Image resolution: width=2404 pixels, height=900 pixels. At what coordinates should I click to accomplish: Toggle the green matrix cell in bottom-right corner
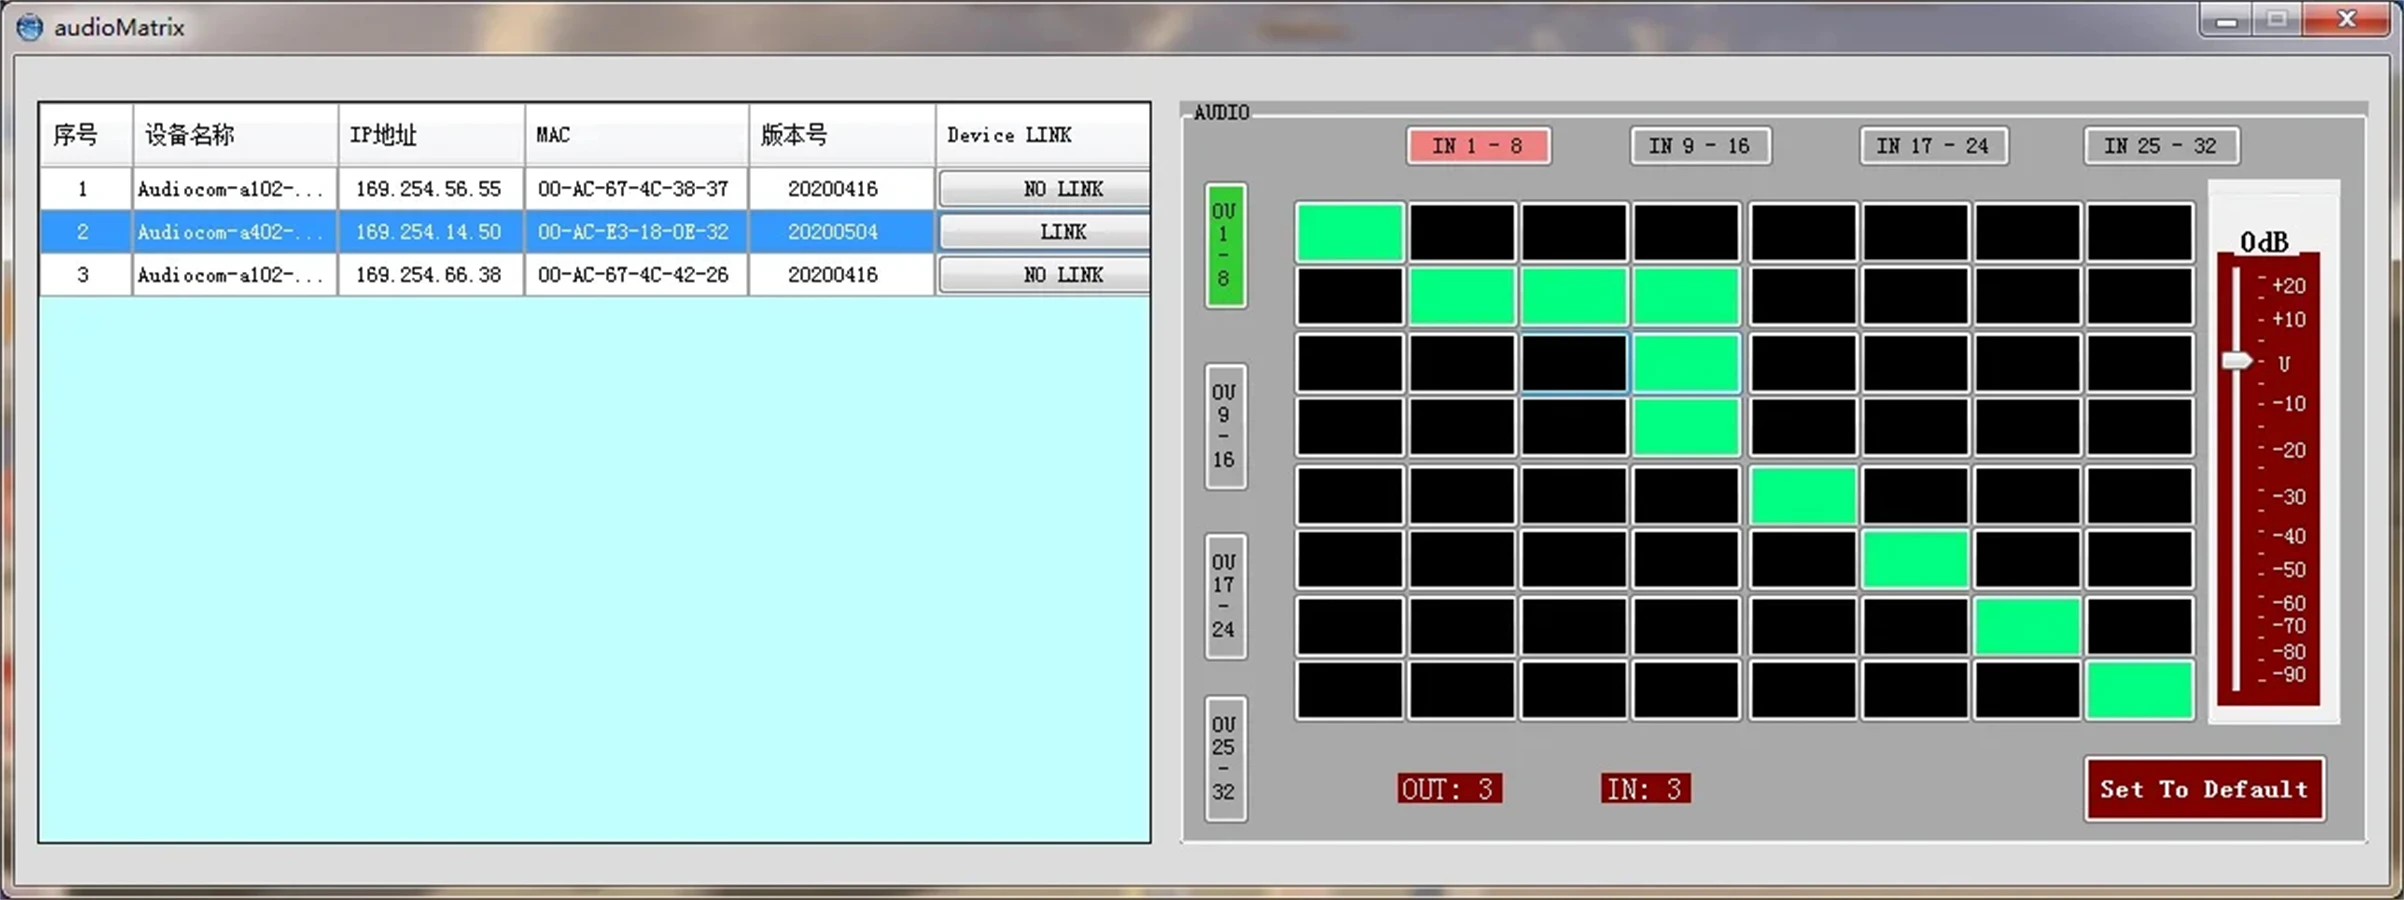(x=2140, y=690)
